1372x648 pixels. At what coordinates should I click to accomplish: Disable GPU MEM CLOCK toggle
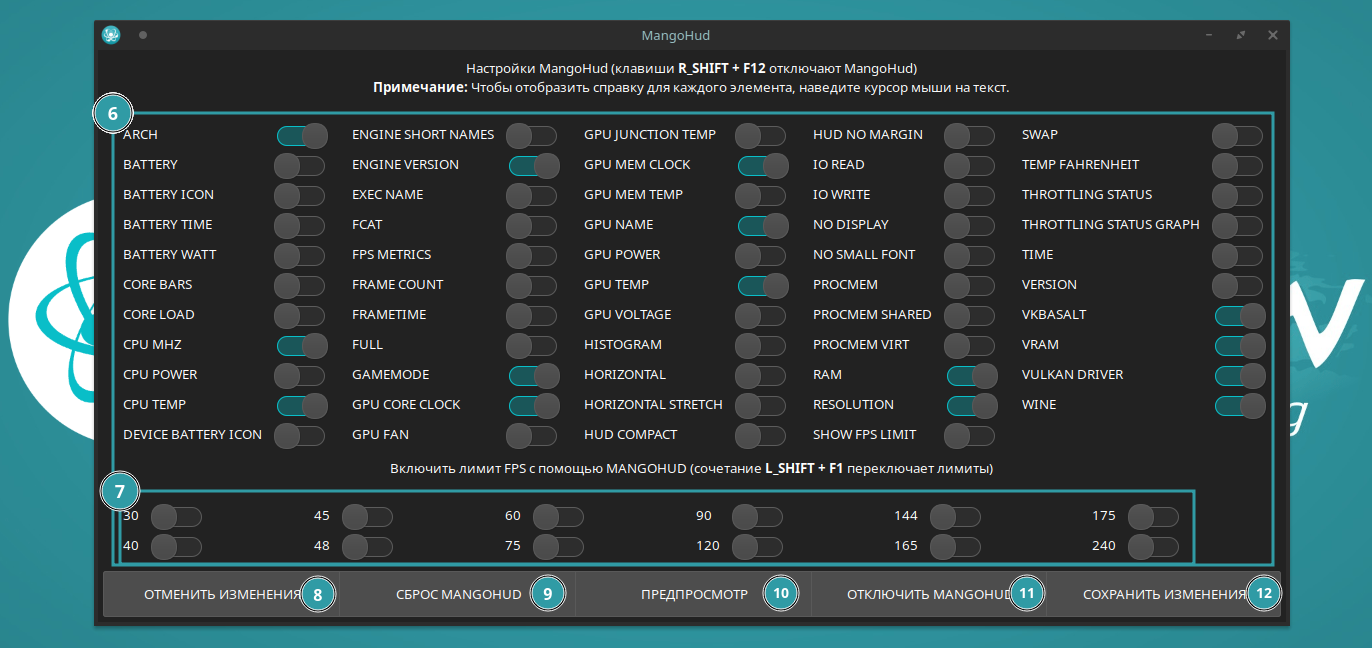(x=763, y=165)
